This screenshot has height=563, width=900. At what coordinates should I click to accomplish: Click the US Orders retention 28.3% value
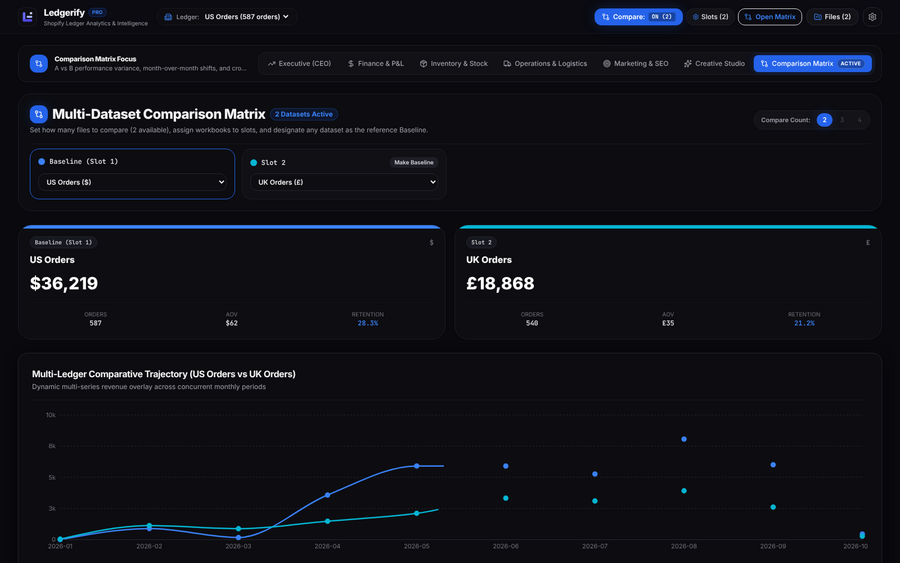pos(367,323)
